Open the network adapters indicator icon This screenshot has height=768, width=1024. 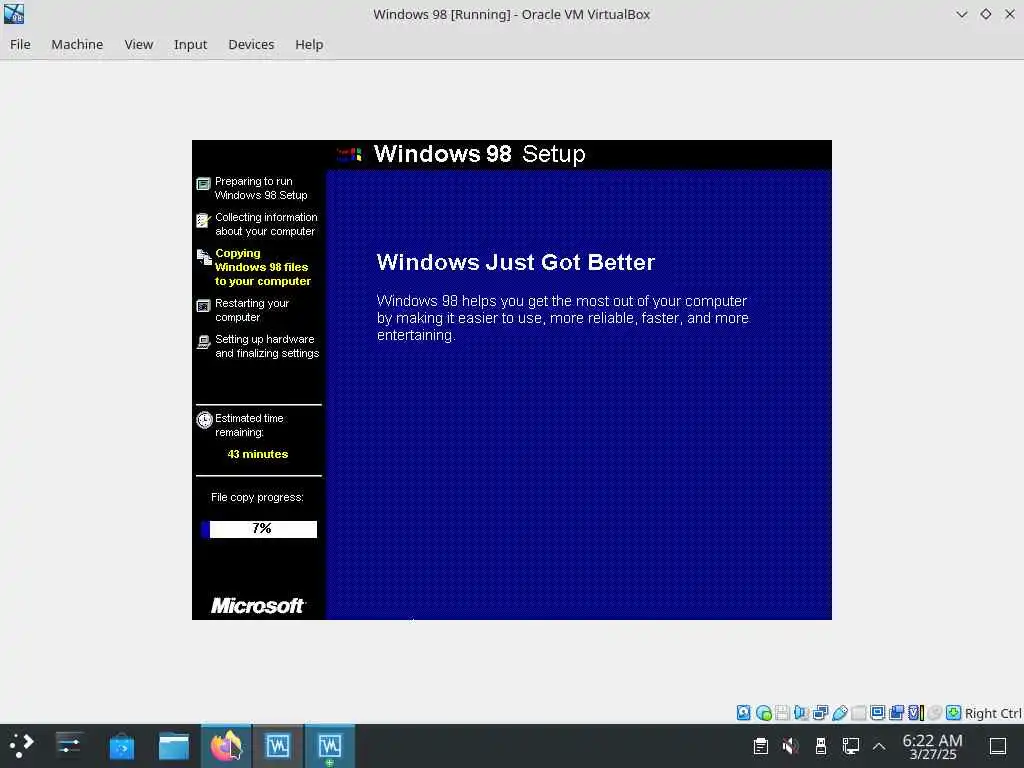[820, 712]
